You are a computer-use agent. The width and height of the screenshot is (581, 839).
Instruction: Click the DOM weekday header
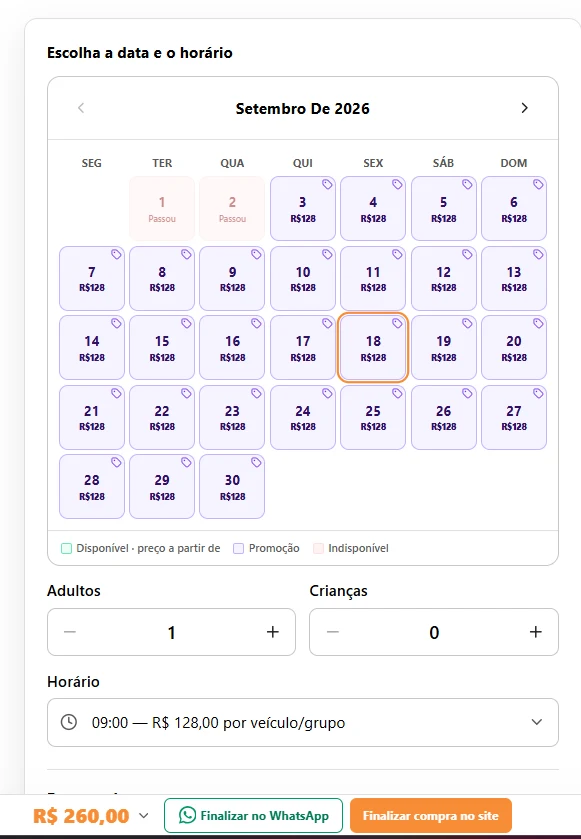pos(514,163)
